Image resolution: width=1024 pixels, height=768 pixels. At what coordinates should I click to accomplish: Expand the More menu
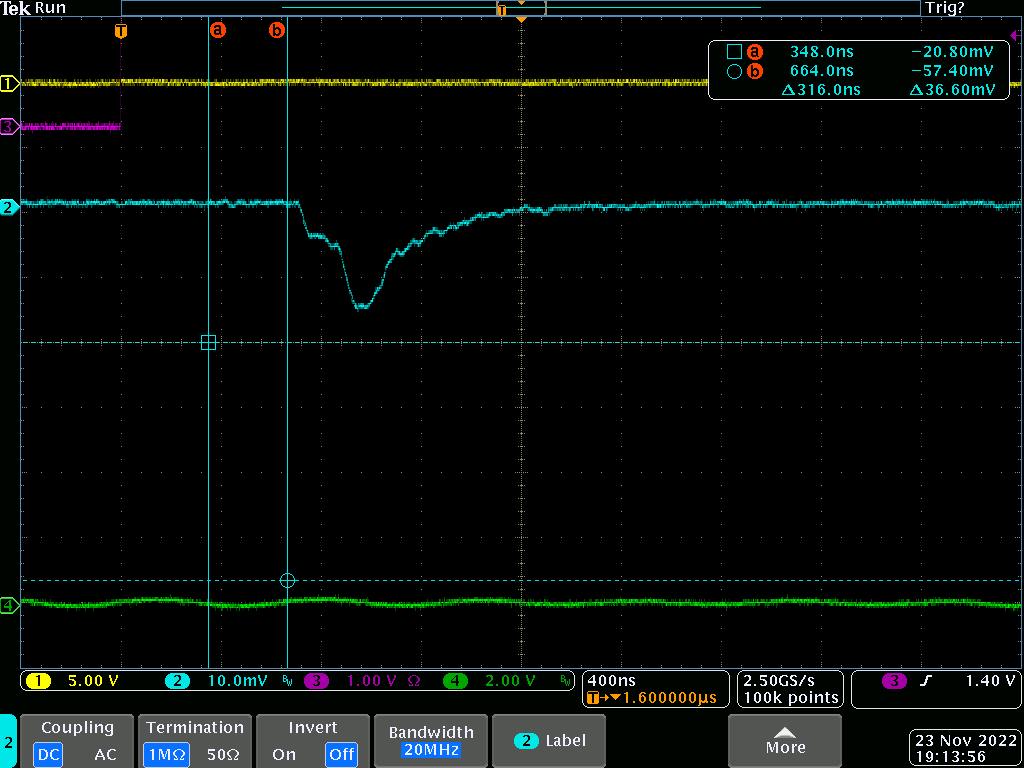784,741
